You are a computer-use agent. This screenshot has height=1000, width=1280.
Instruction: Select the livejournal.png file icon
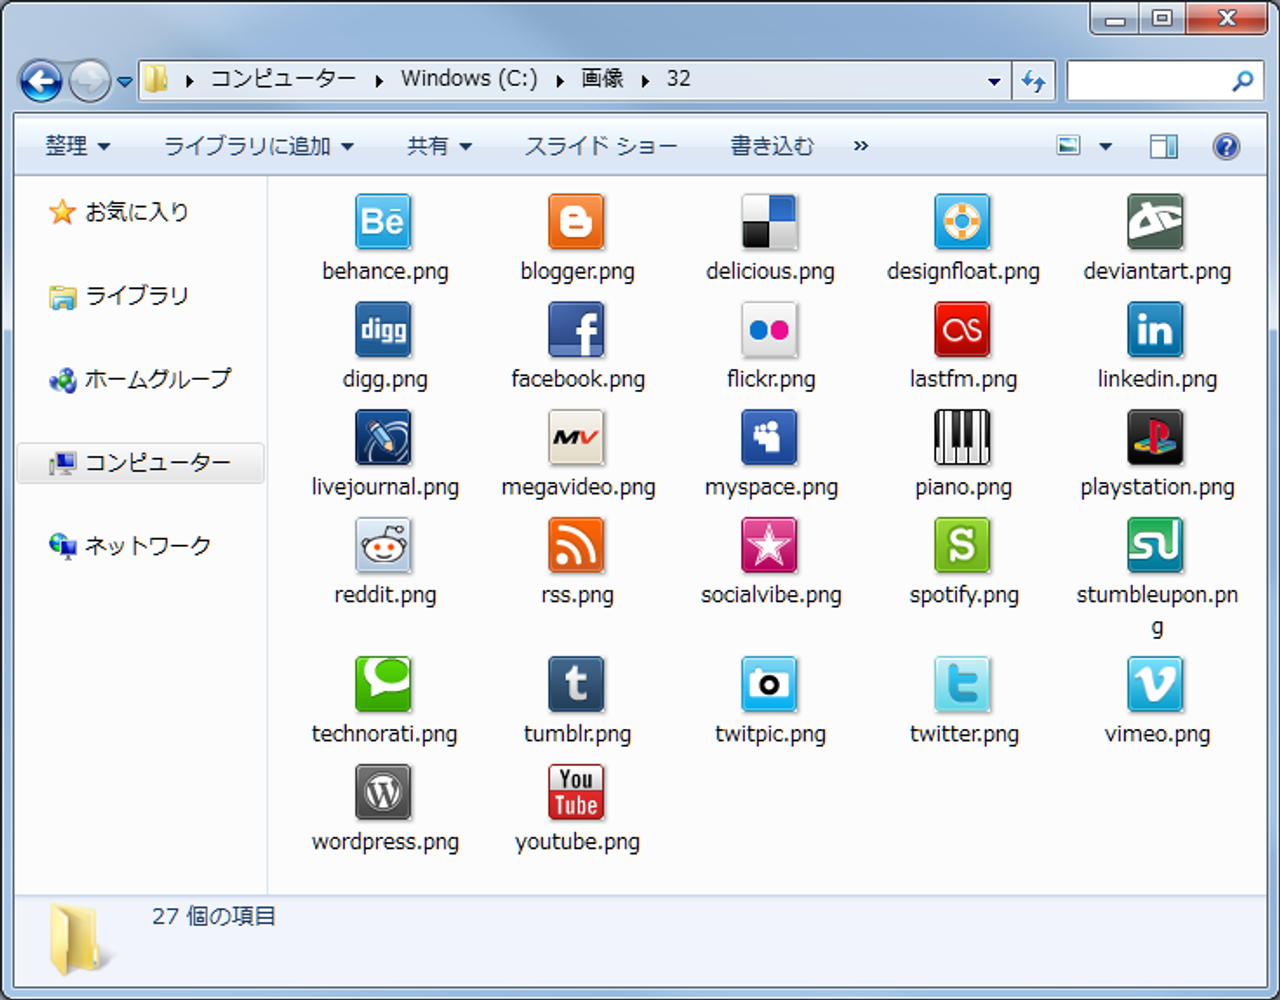click(x=383, y=437)
